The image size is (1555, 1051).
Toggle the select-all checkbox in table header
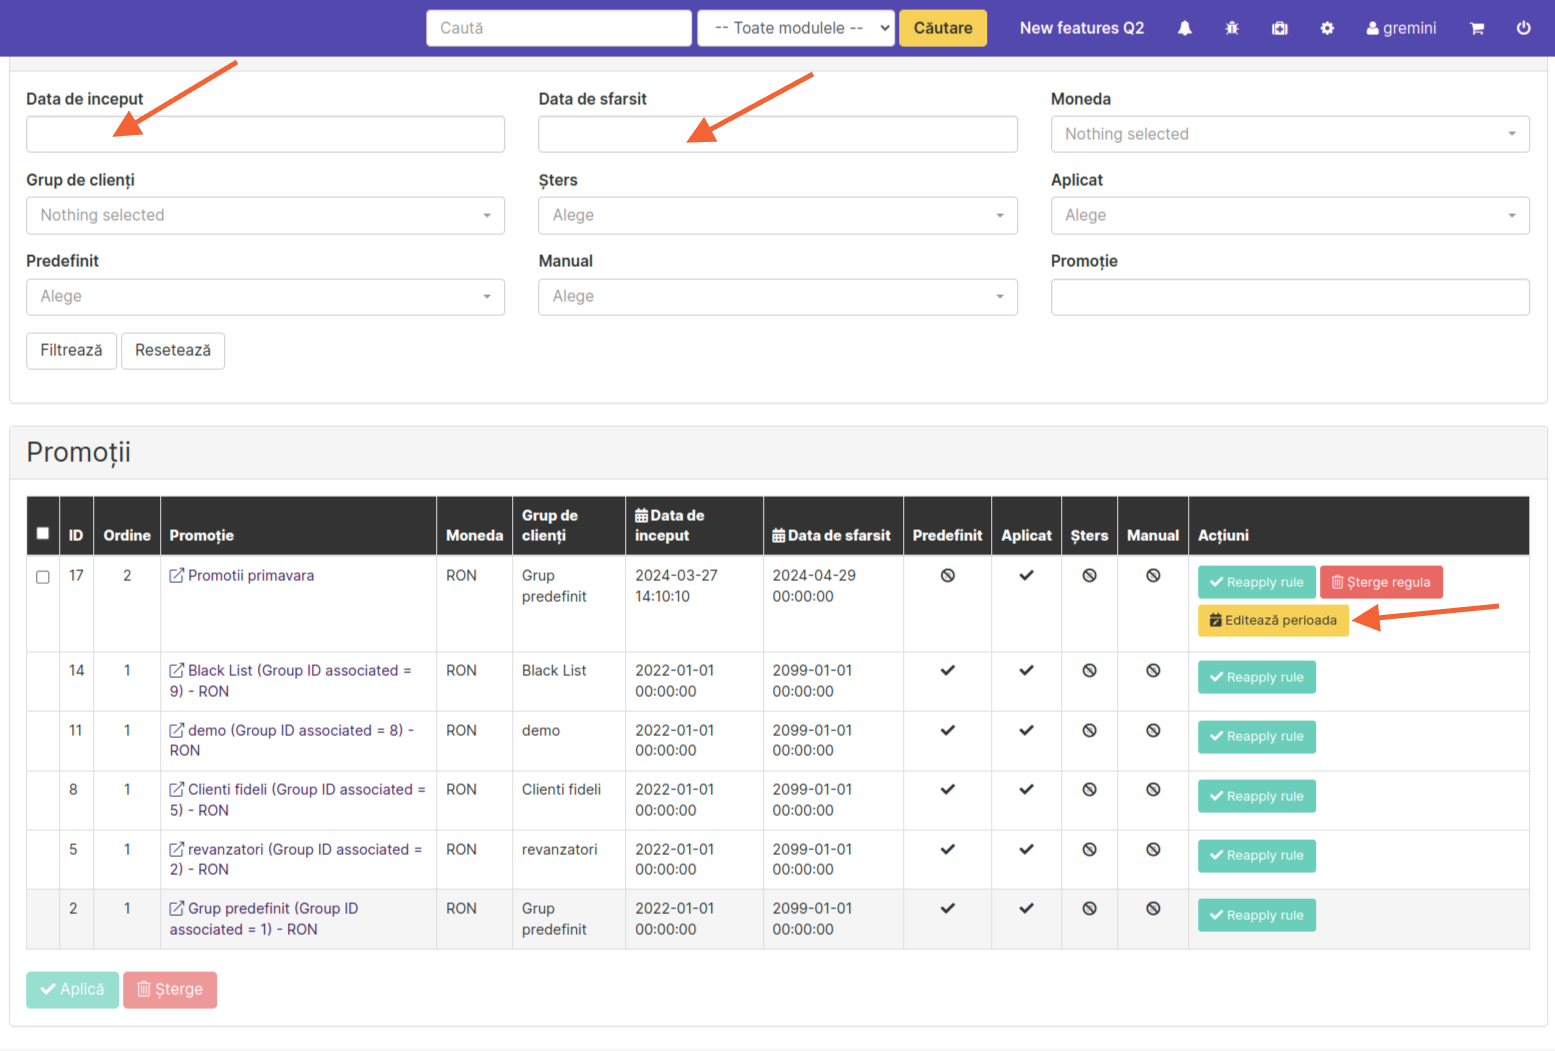pos(43,533)
